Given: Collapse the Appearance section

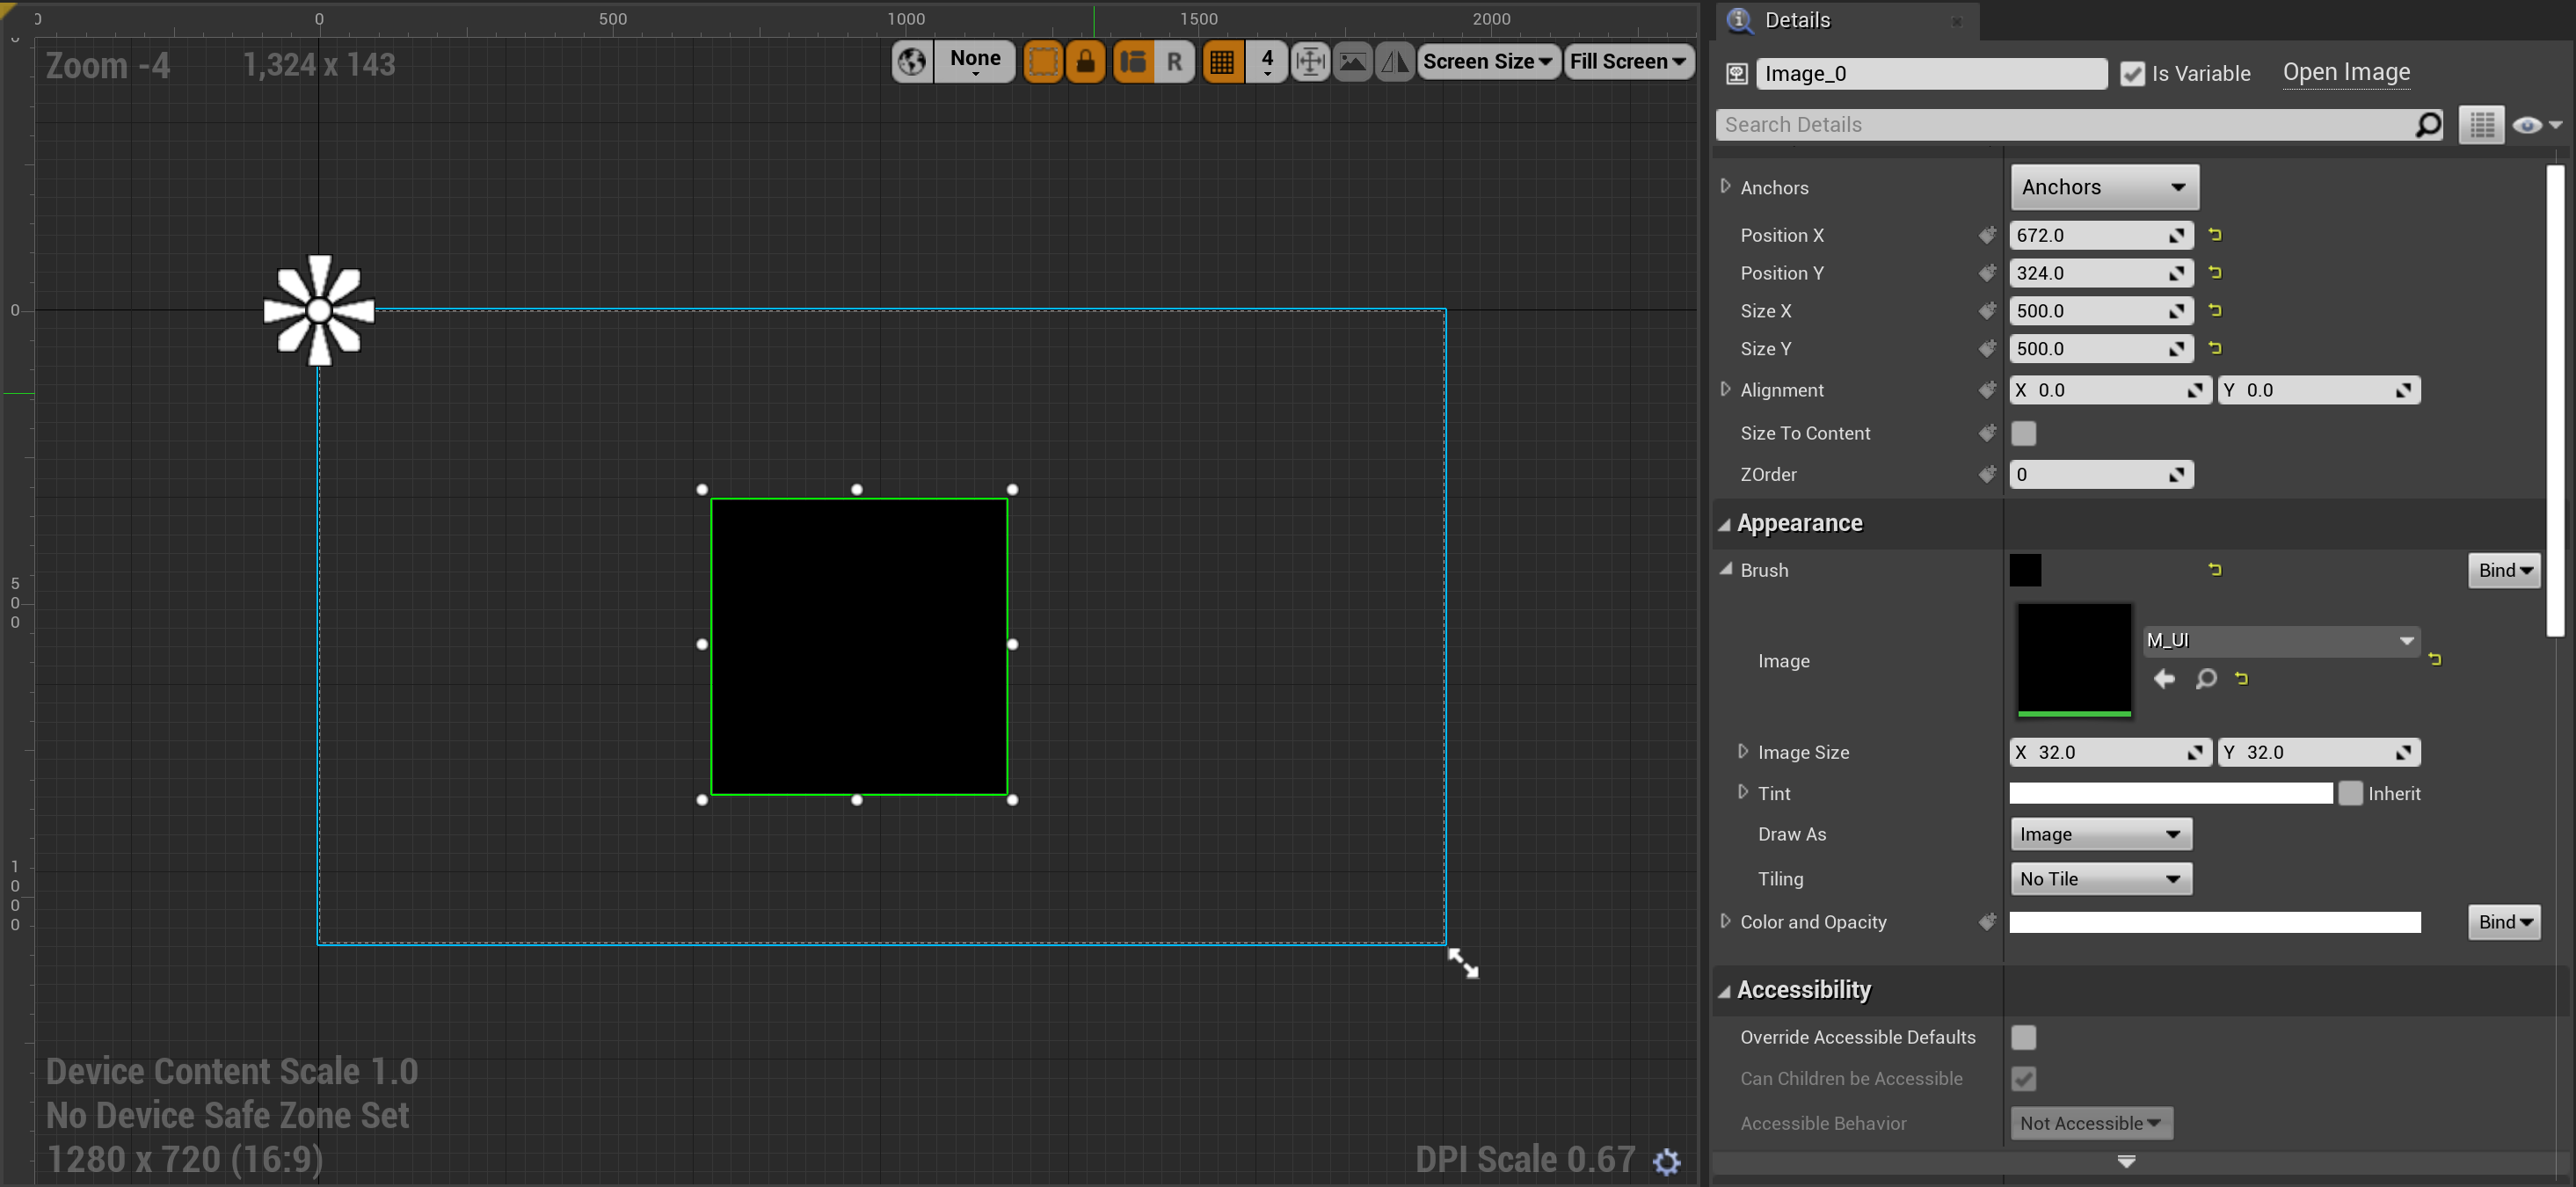Looking at the screenshot, I should coord(1725,524).
